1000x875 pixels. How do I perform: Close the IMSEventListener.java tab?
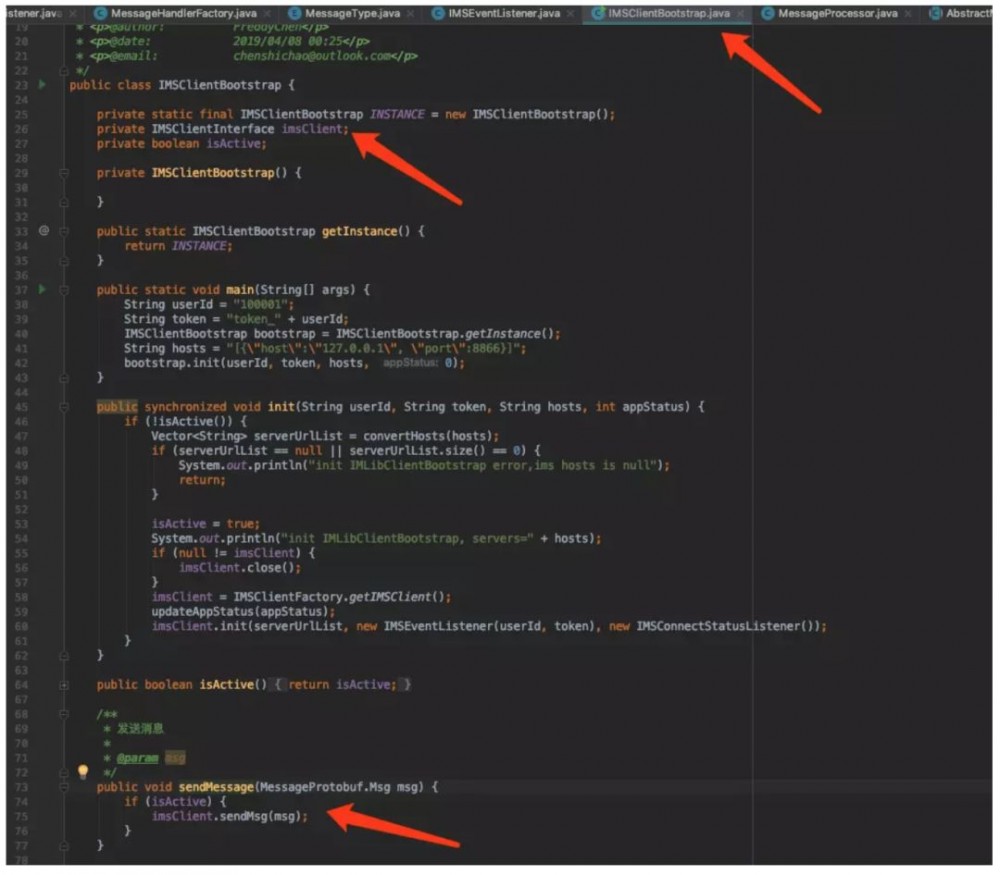(x=570, y=13)
